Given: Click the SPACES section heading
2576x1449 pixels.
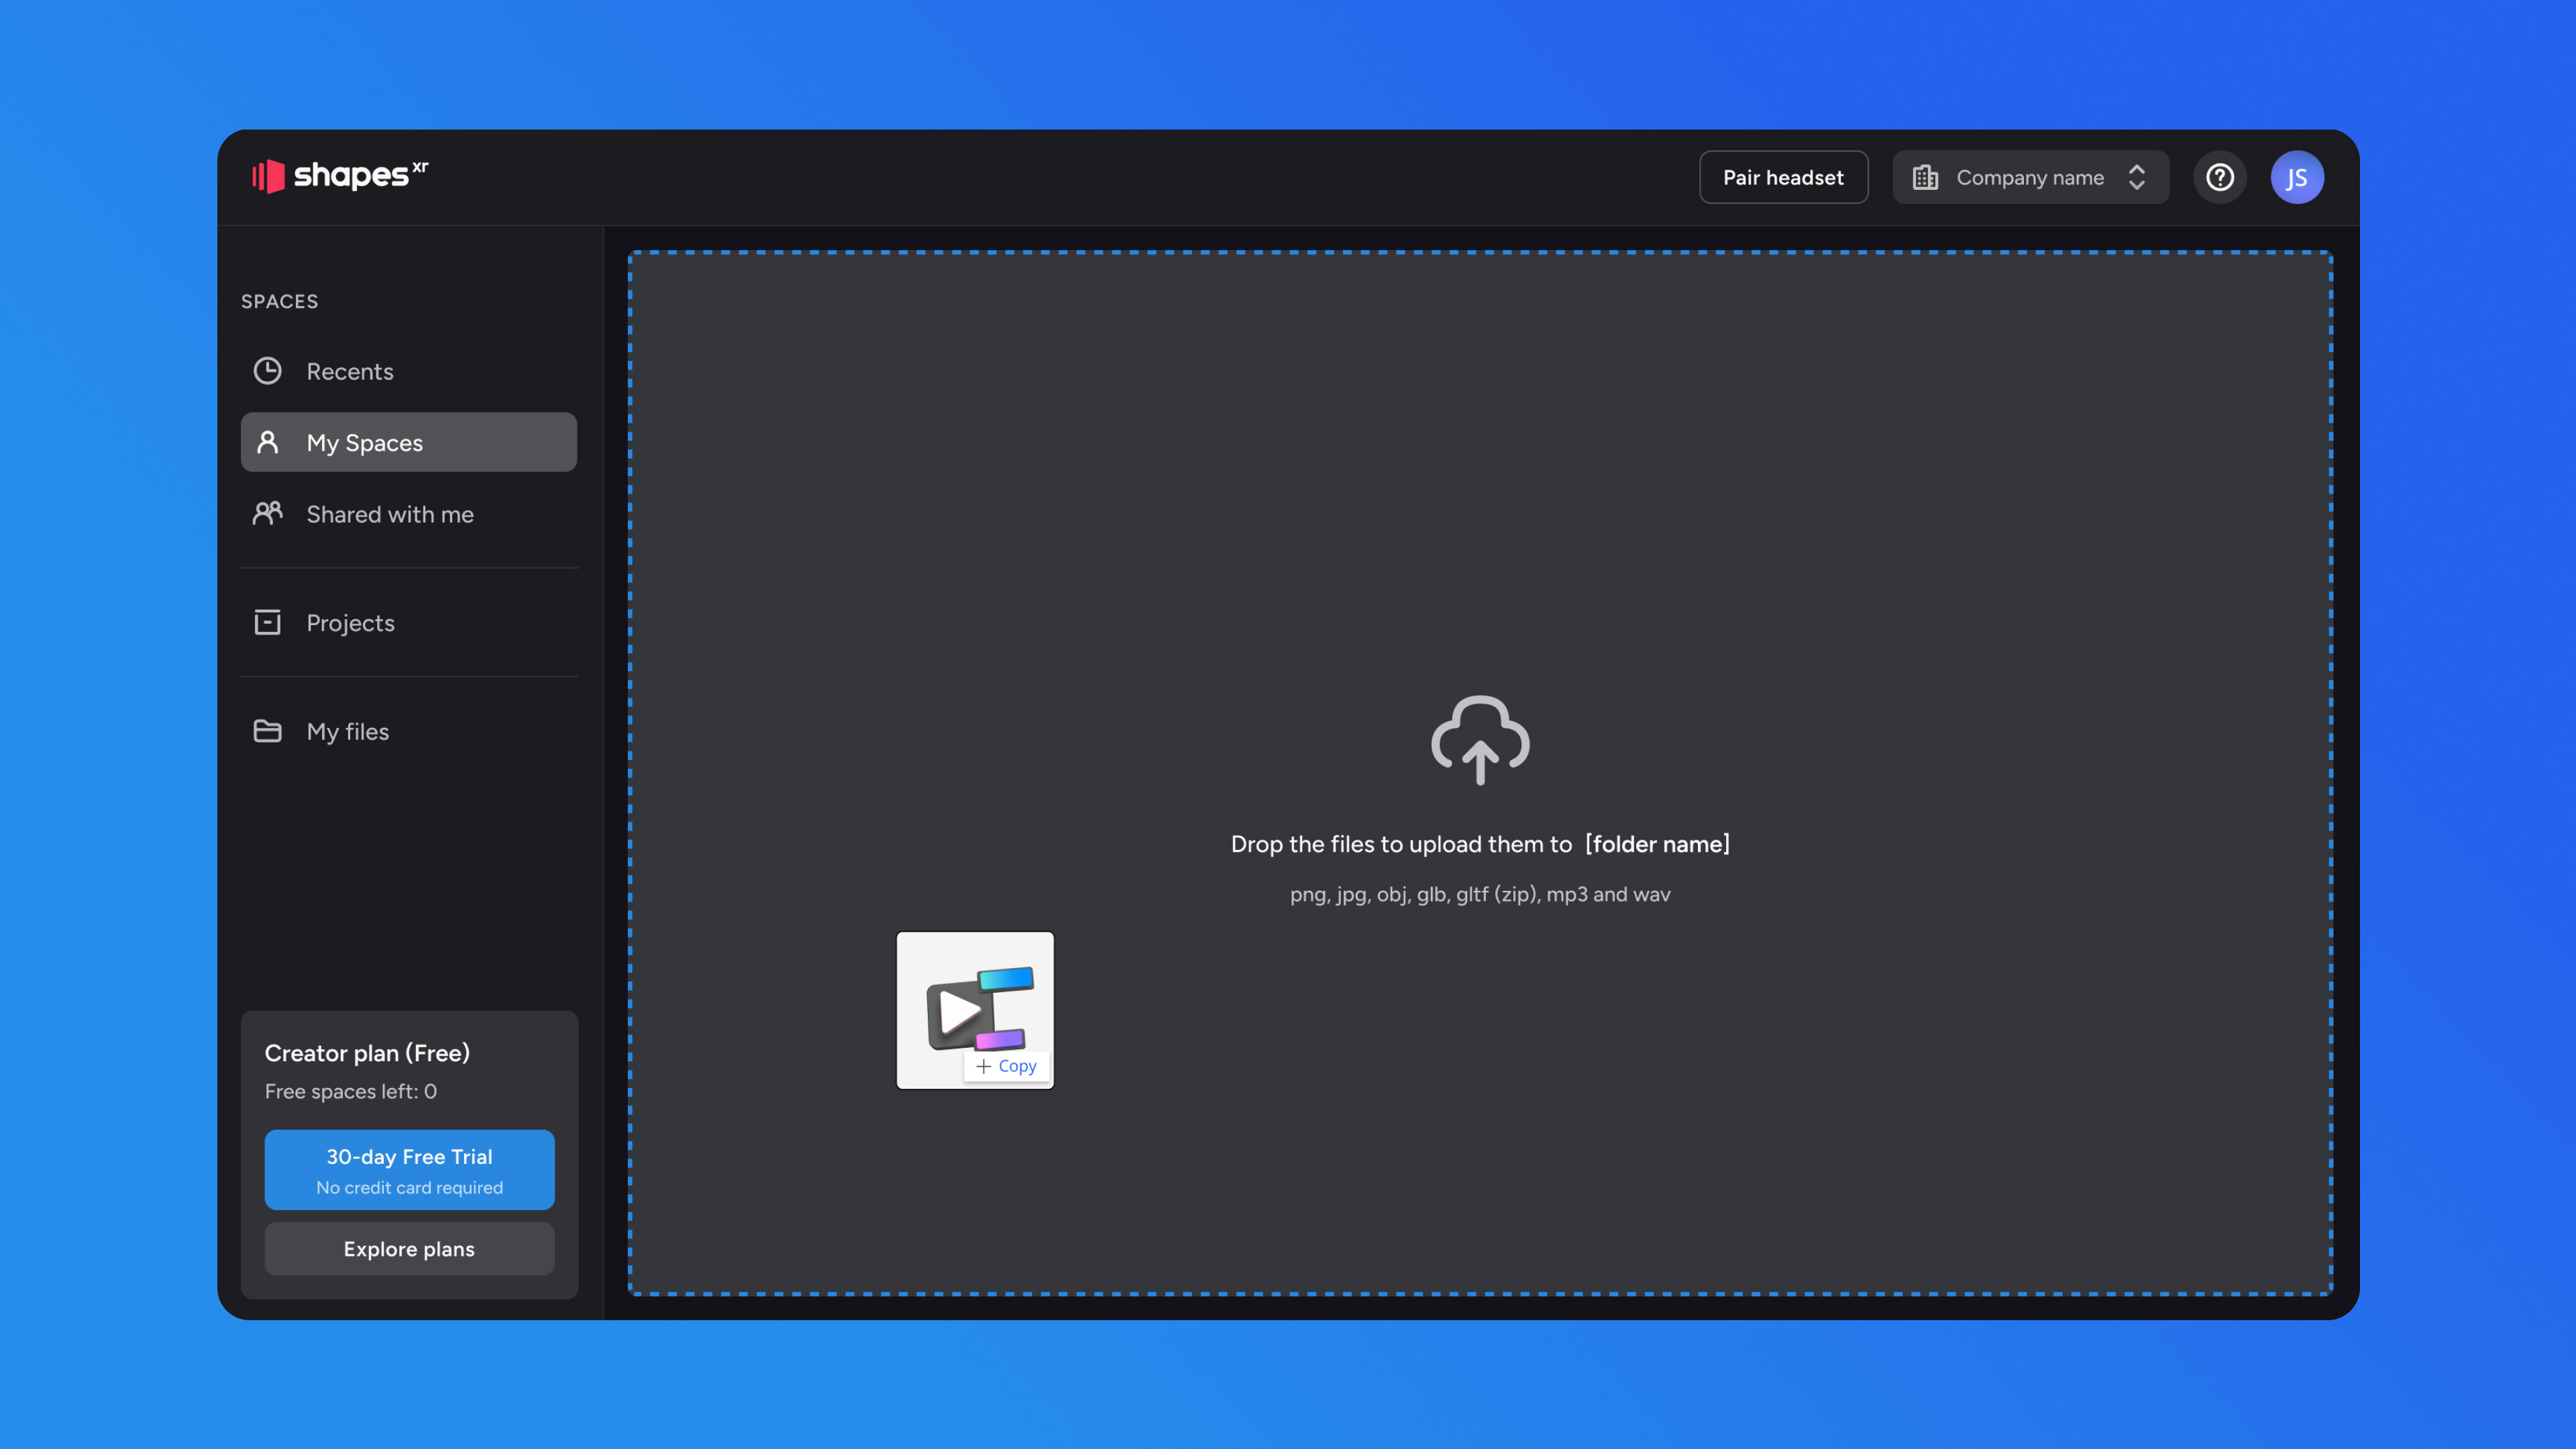Looking at the screenshot, I should [279, 301].
